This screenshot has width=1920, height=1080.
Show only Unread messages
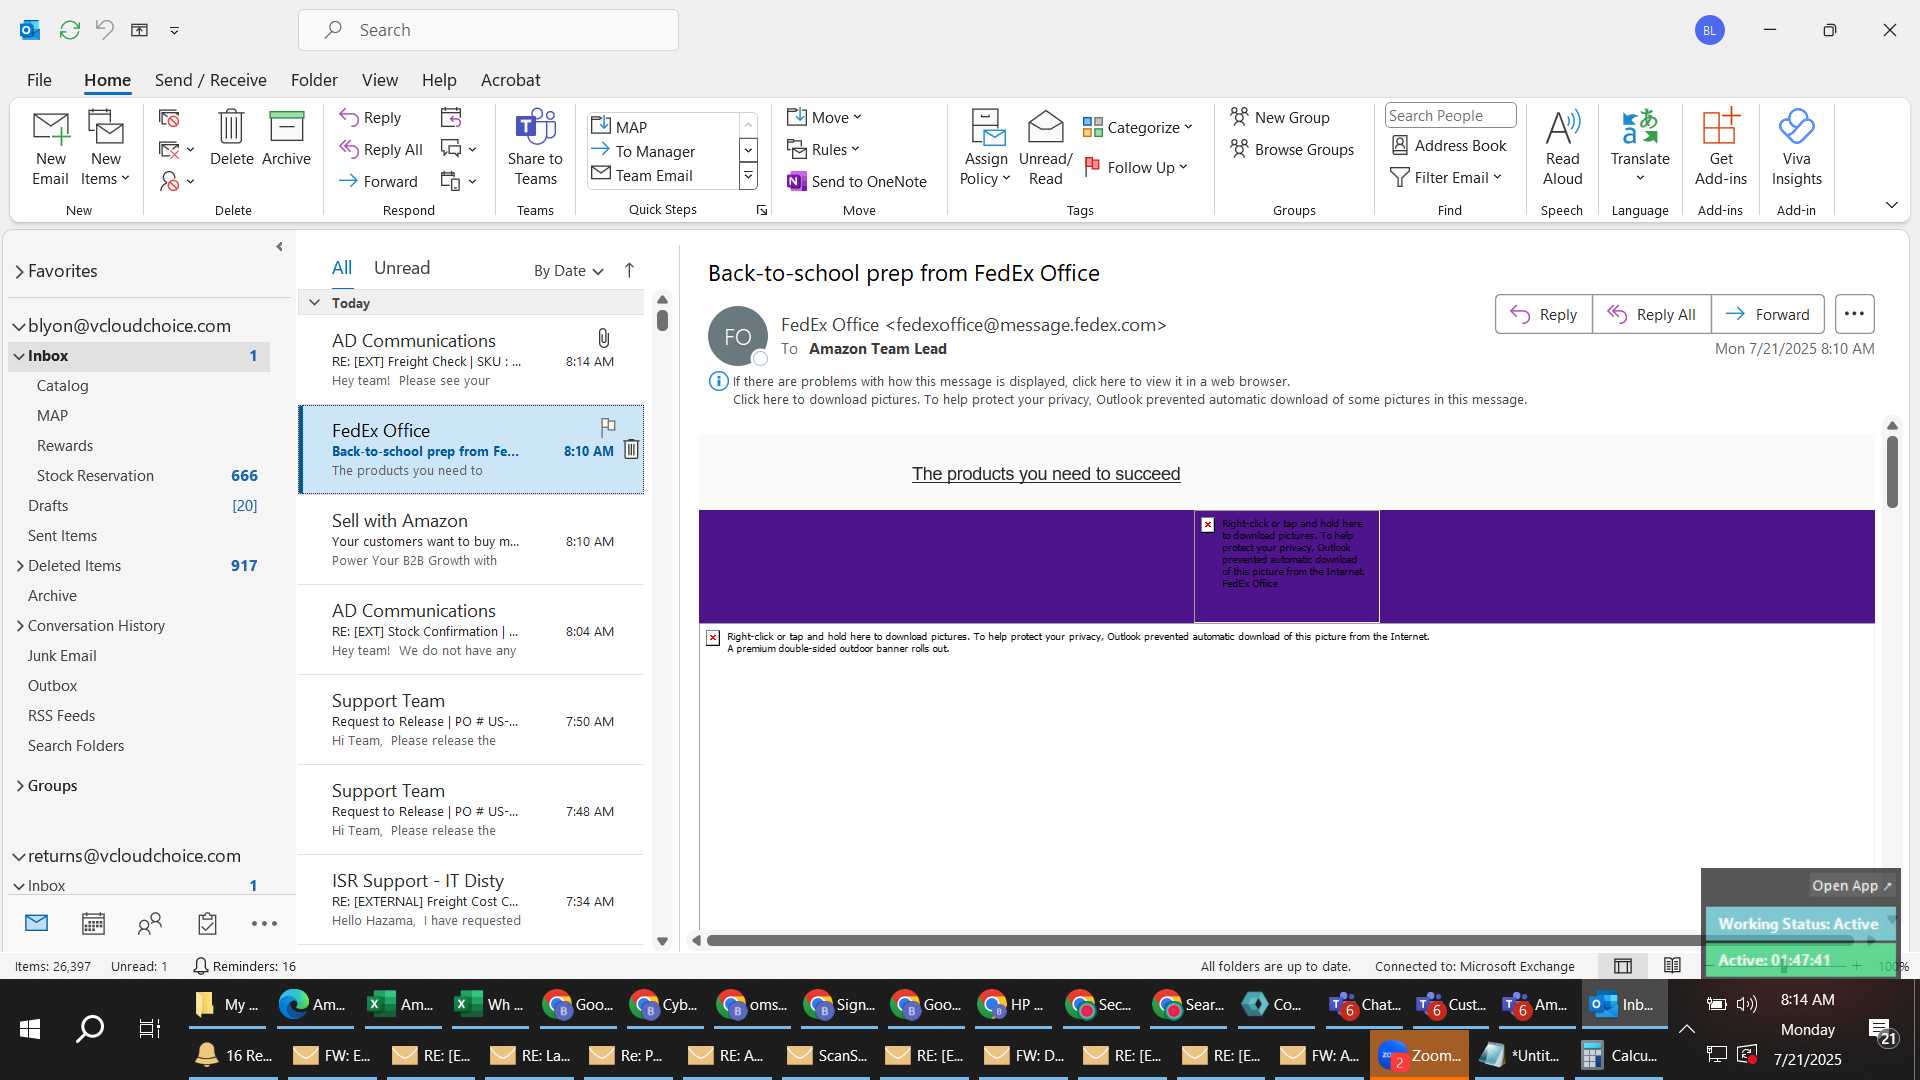(x=402, y=268)
